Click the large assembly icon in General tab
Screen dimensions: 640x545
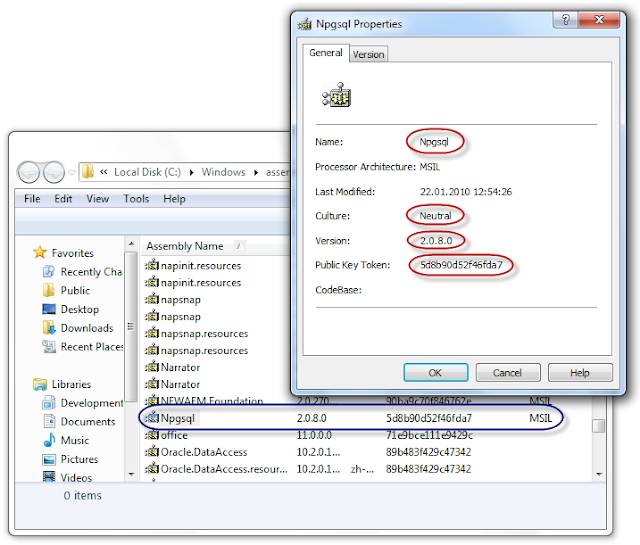point(337,95)
